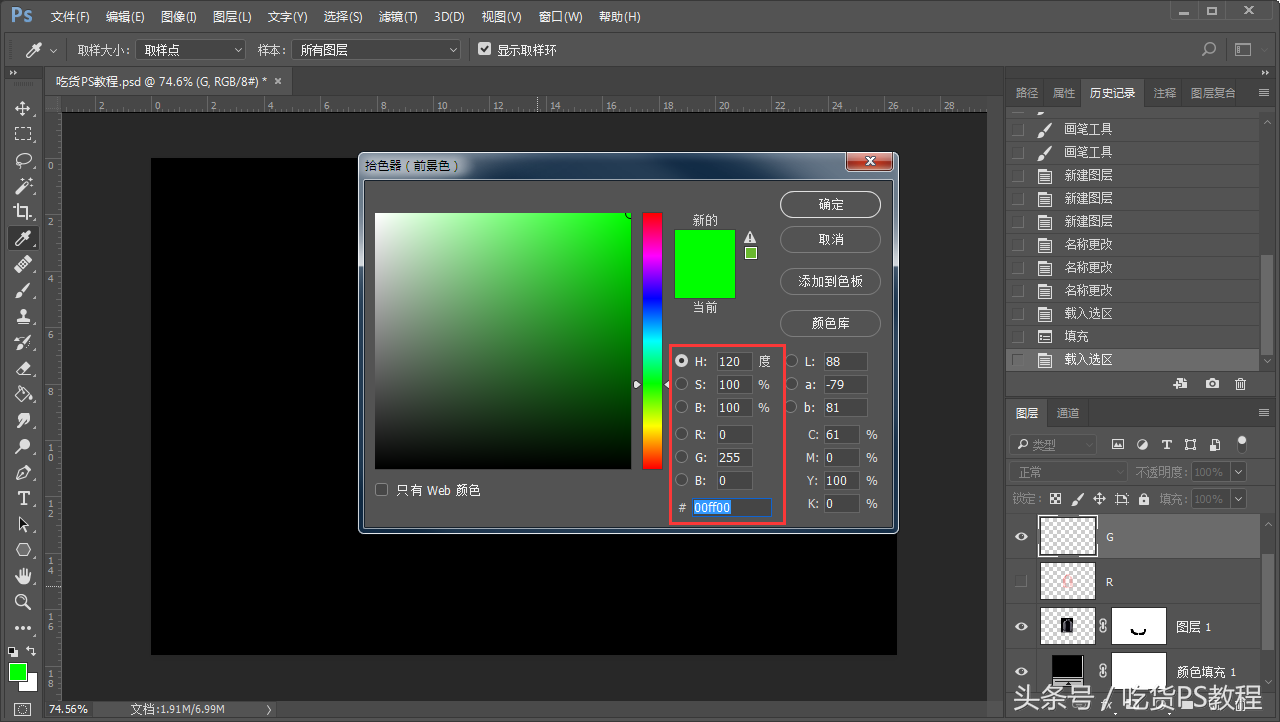Screen dimensions: 1280x722
Task: Filter layers by type layers icon
Action: 1166,444
